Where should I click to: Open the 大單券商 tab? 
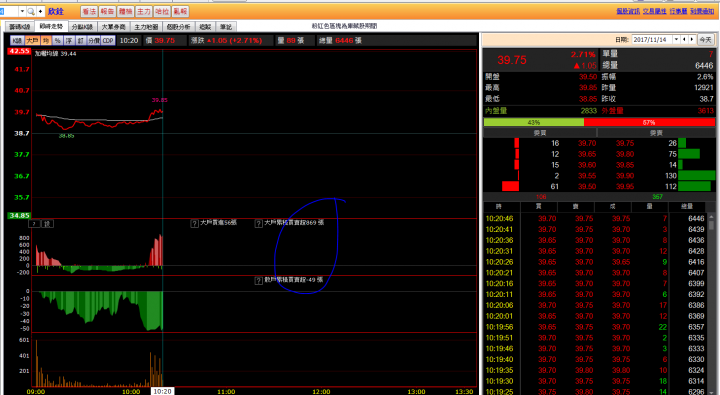113,27
